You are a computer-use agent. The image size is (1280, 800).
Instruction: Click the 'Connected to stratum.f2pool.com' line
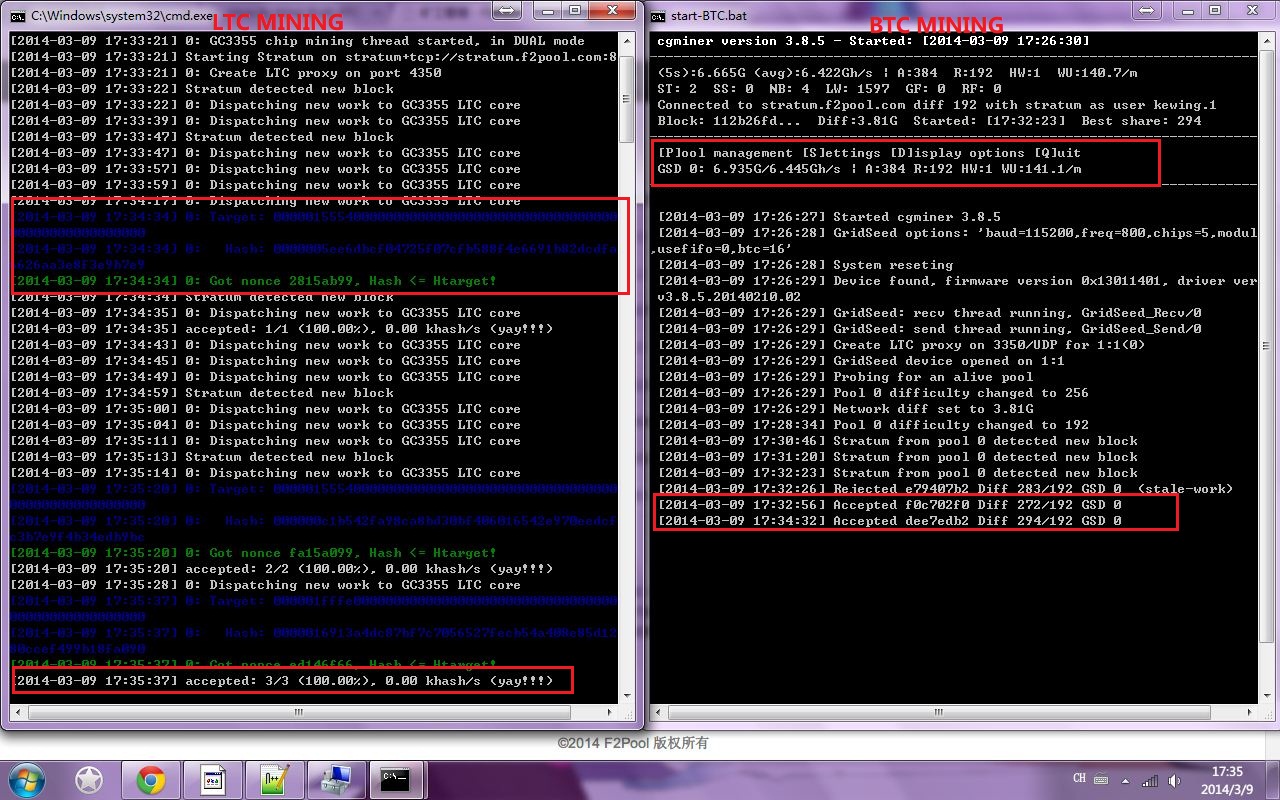click(x=937, y=105)
